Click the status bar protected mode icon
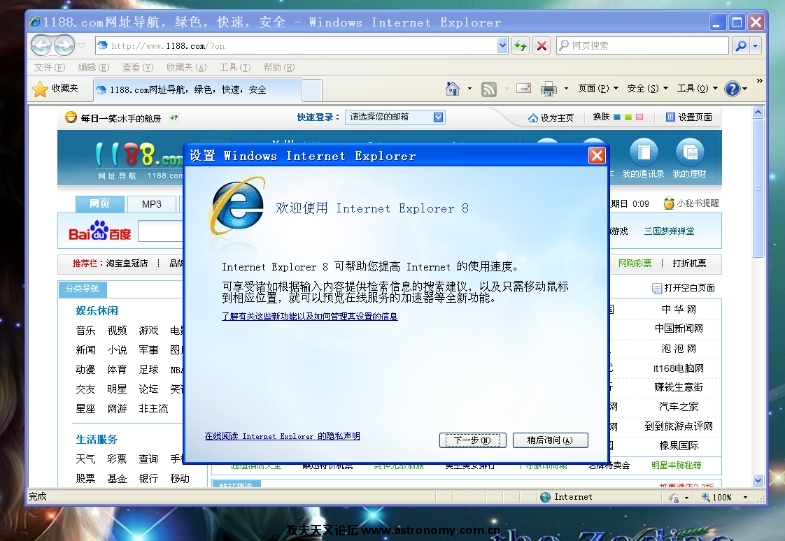Image resolution: width=785 pixels, height=541 pixels. pos(674,497)
